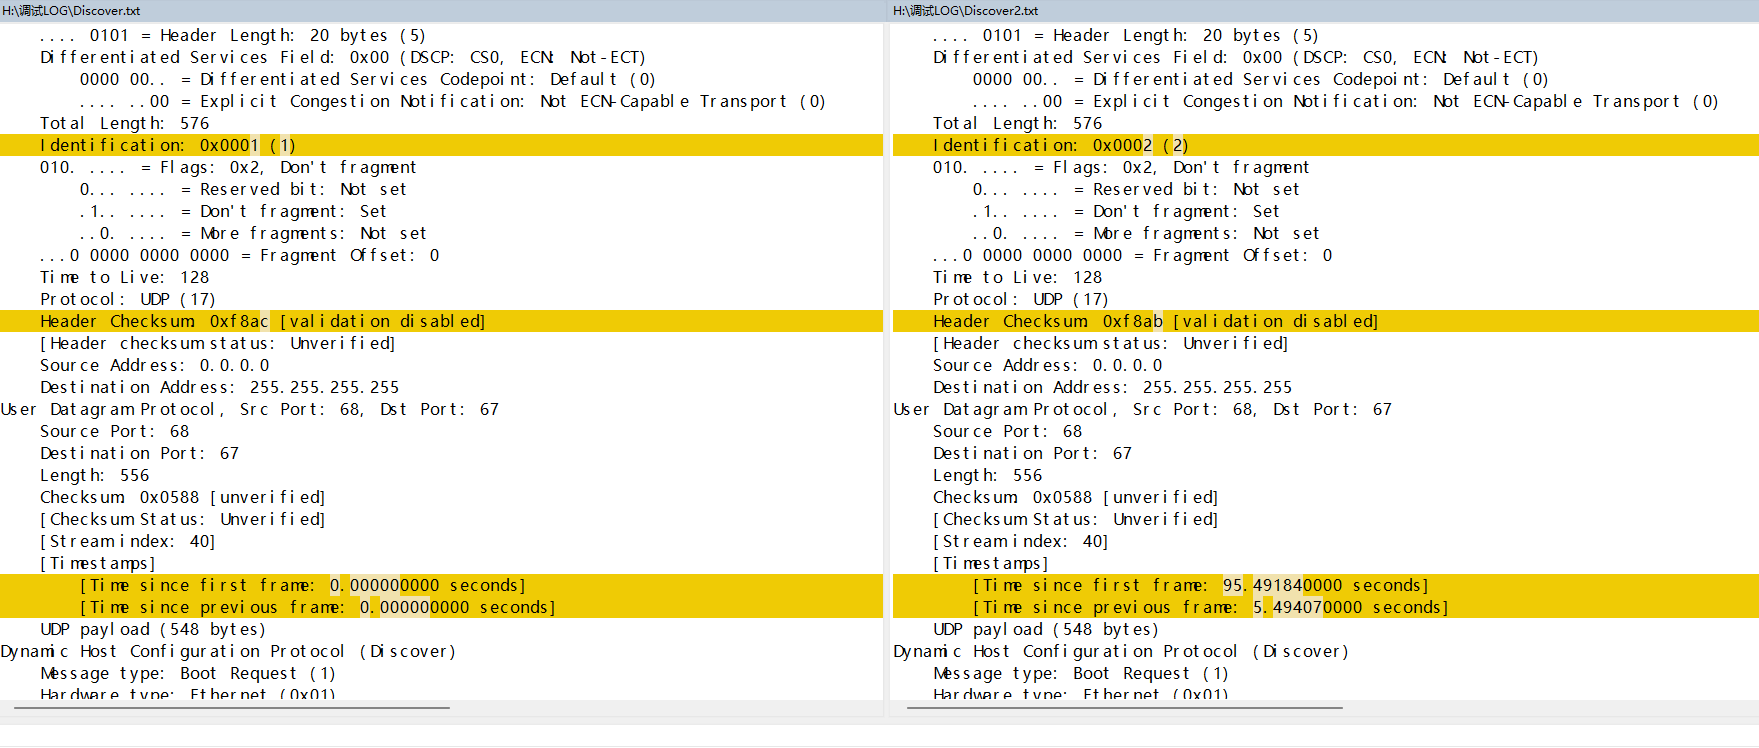
Task: Click left pane UDP payload (548 bytes)
Action: (153, 629)
